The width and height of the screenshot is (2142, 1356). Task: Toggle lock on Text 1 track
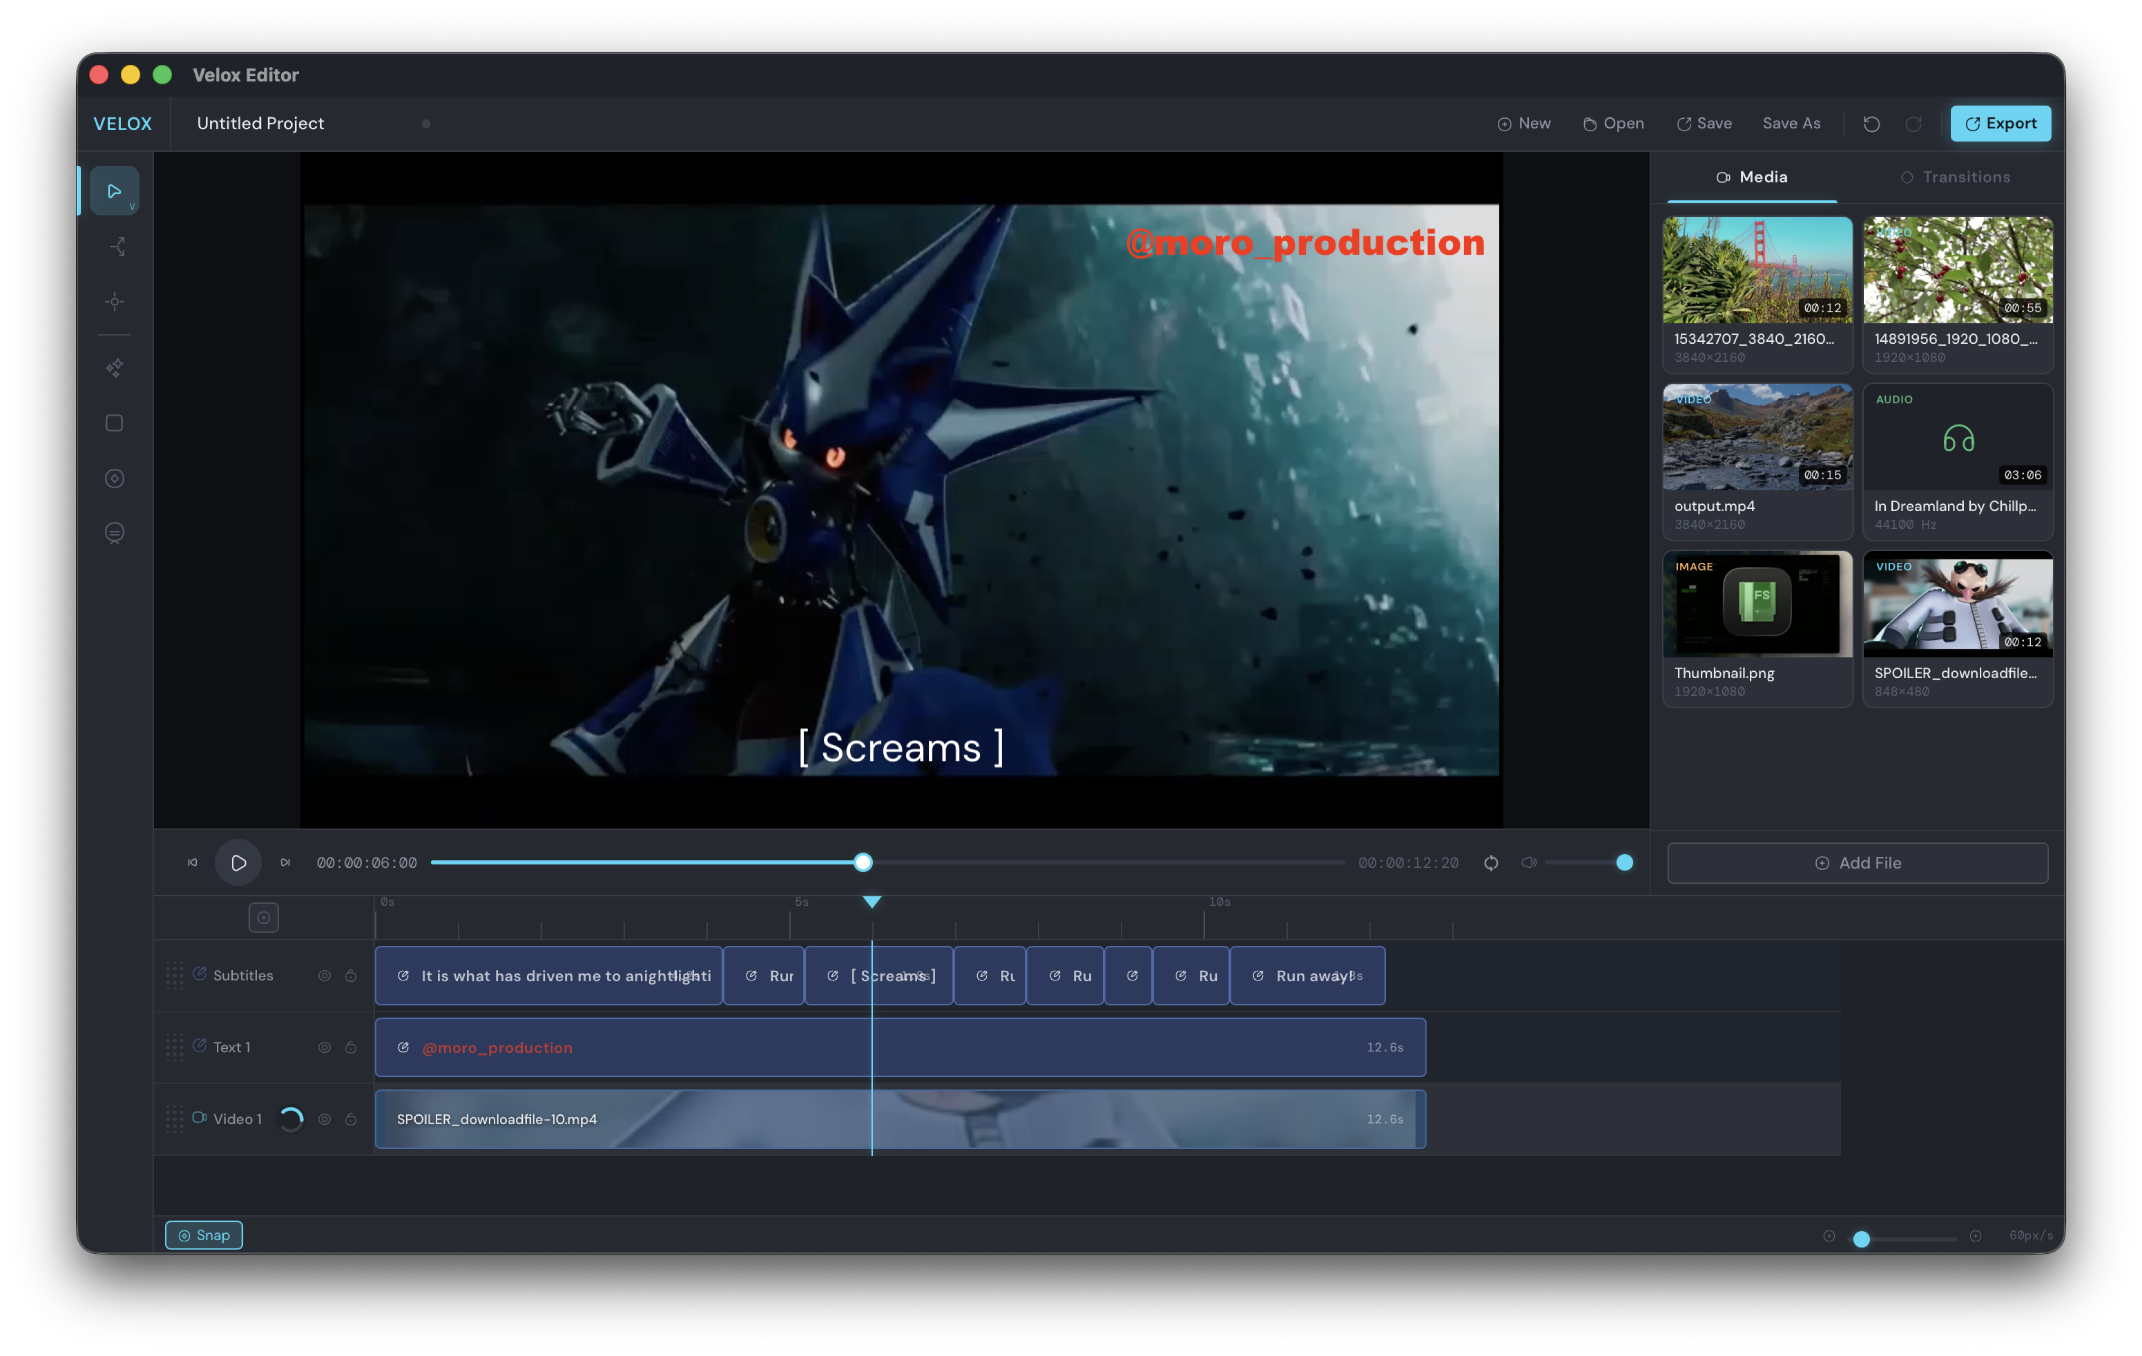[351, 1048]
